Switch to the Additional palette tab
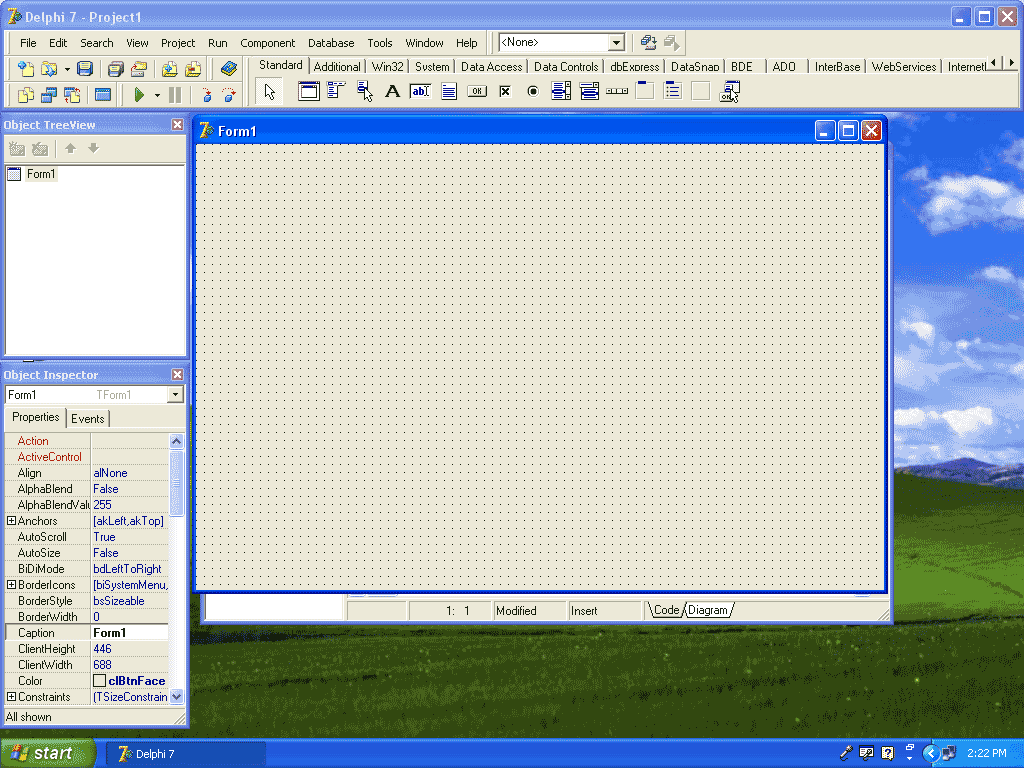Image resolution: width=1024 pixels, height=768 pixels. 337,67
